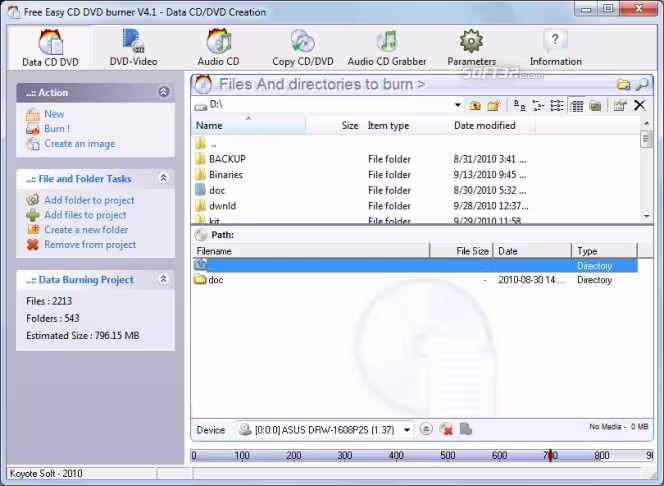This screenshot has width=664, height=486.
Task: Click Add folder to project
Action: (x=89, y=200)
